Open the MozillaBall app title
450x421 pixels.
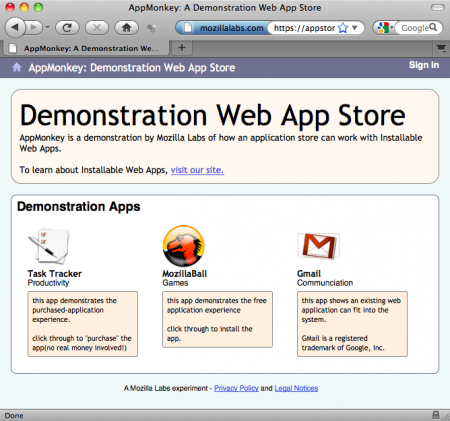[x=185, y=274]
